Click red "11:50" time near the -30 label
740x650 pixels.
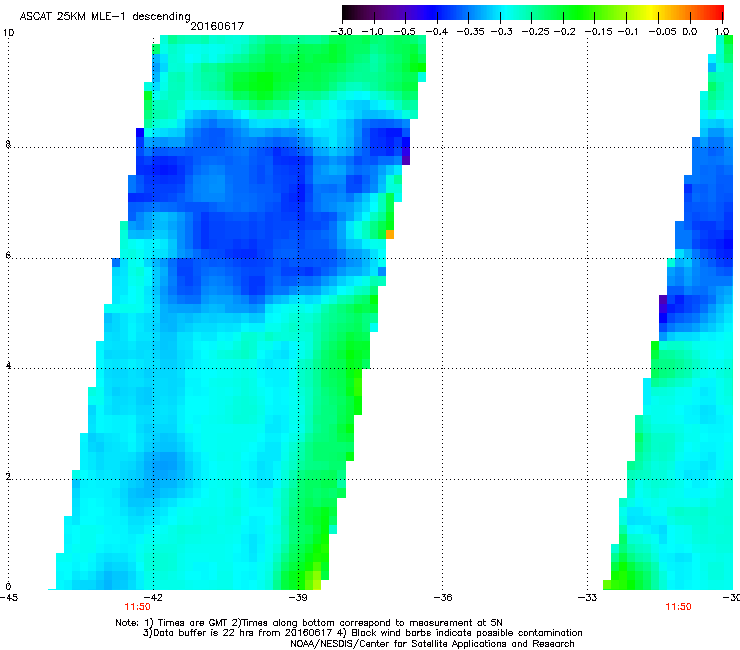pos(678,607)
